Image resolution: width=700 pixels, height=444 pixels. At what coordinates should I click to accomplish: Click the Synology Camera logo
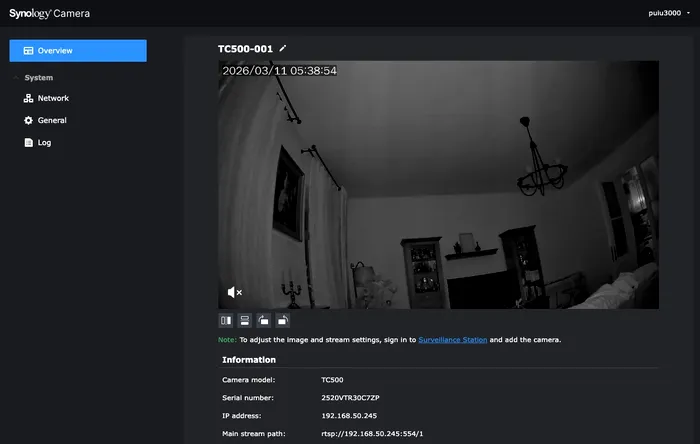pyautogui.click(x=50, y=13)
